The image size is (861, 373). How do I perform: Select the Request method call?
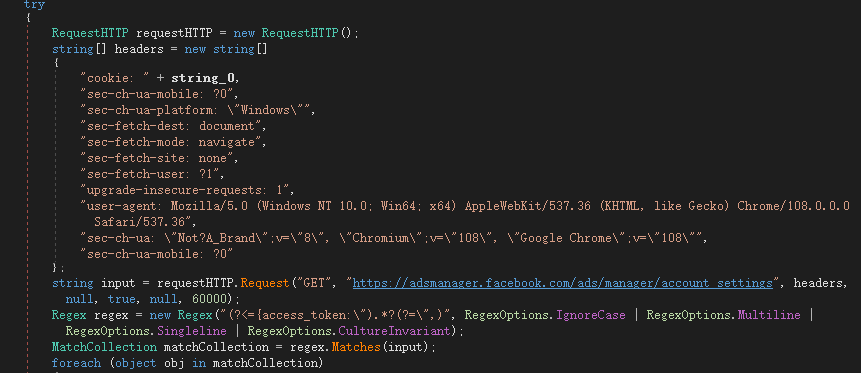[265, 283]
